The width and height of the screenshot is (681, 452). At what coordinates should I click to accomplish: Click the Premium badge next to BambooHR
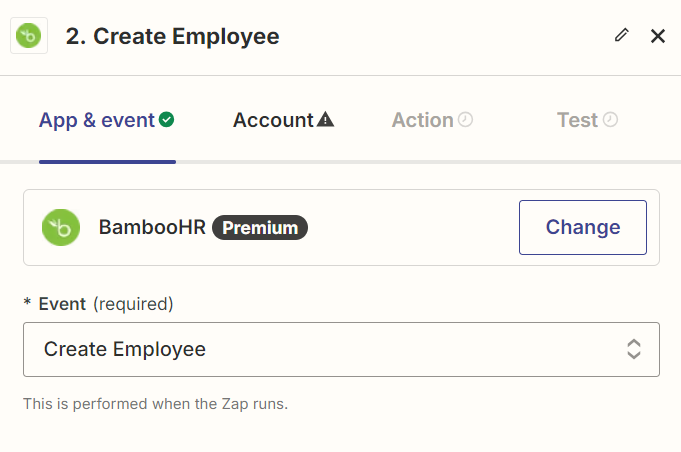[x=260, y=228]
